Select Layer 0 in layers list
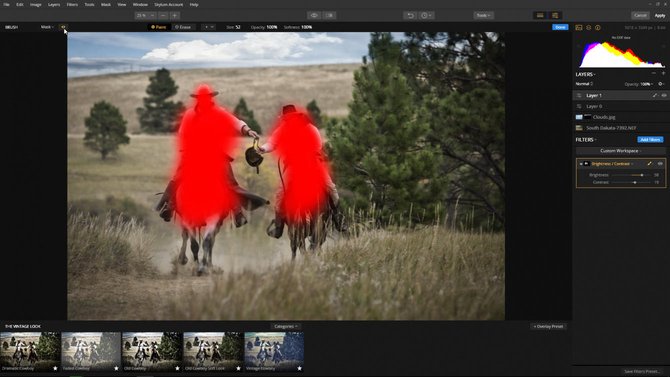Image resolution: width=670 pixels, height=377 pixels. click(x=620, y=106)
